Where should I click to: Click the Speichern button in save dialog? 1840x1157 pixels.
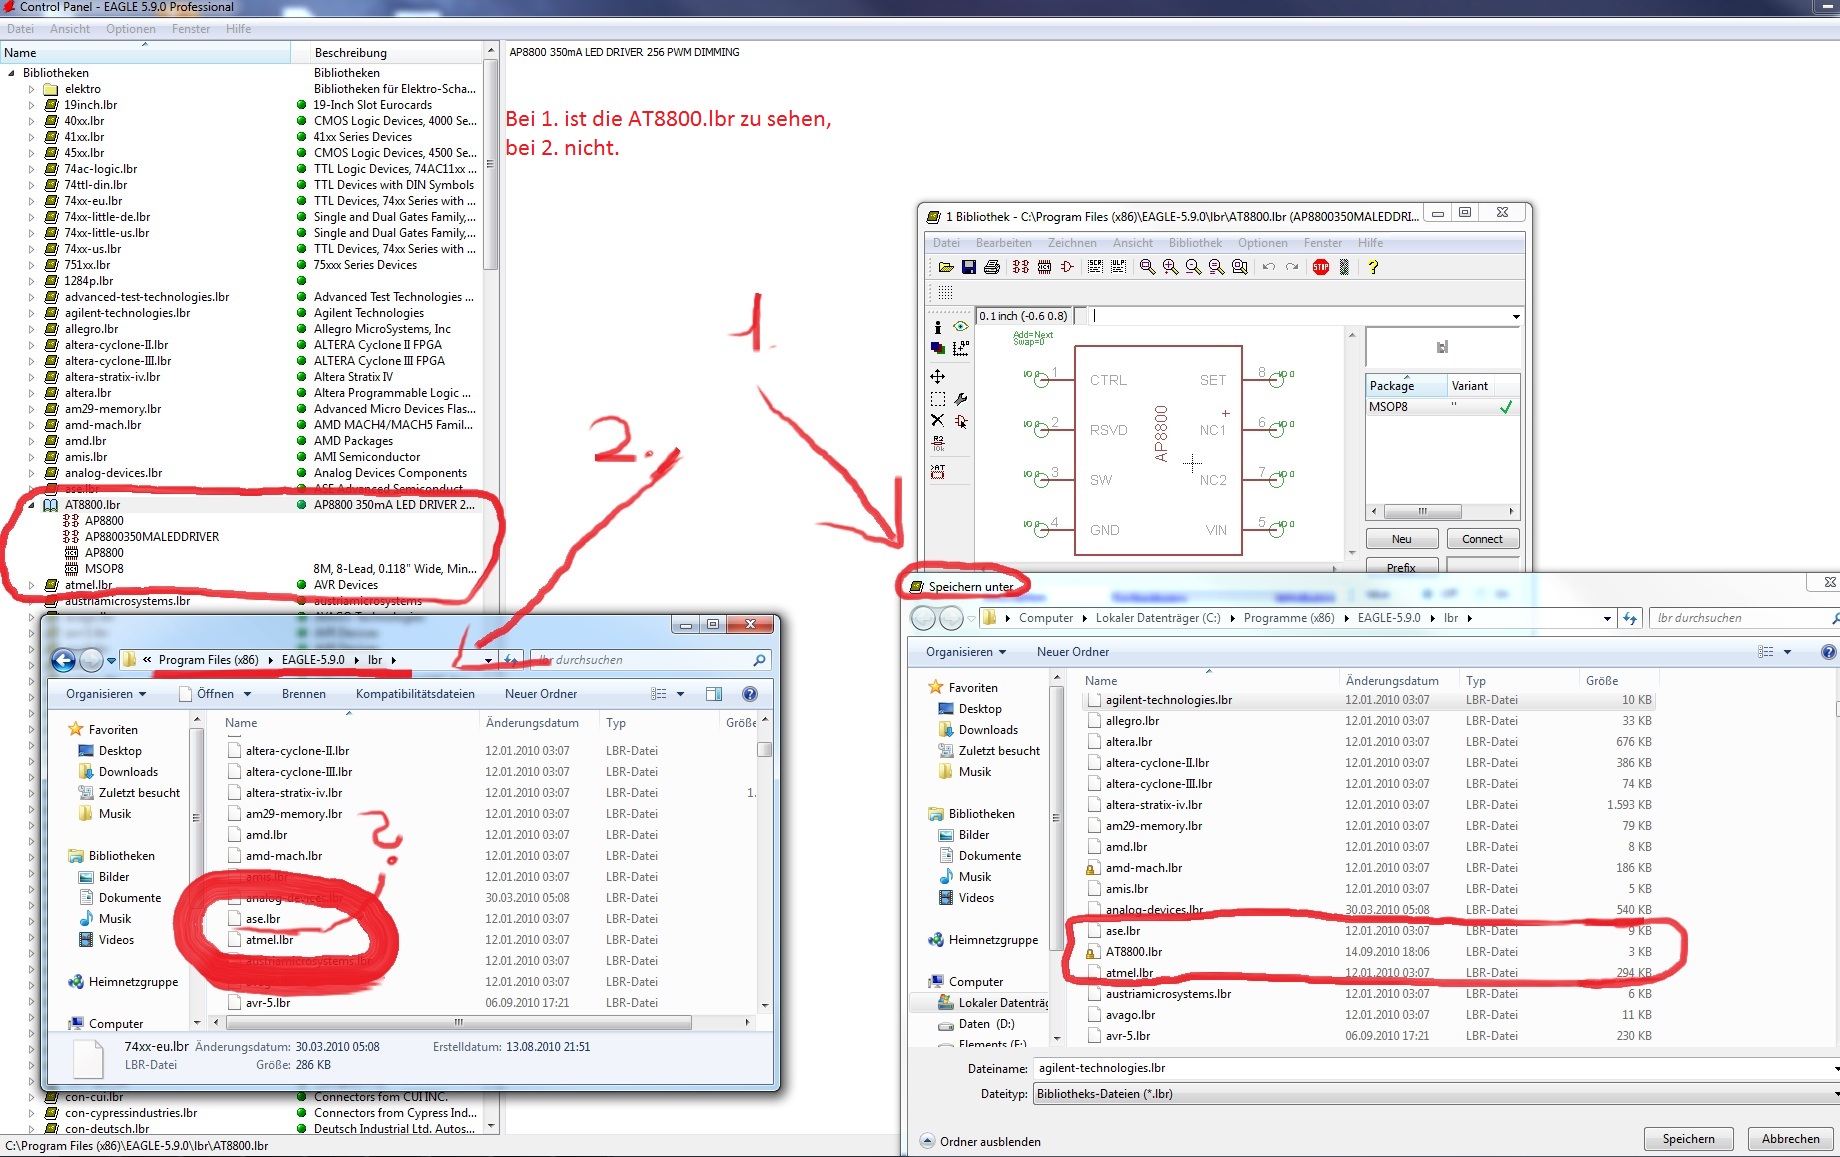[1688, 1139]
